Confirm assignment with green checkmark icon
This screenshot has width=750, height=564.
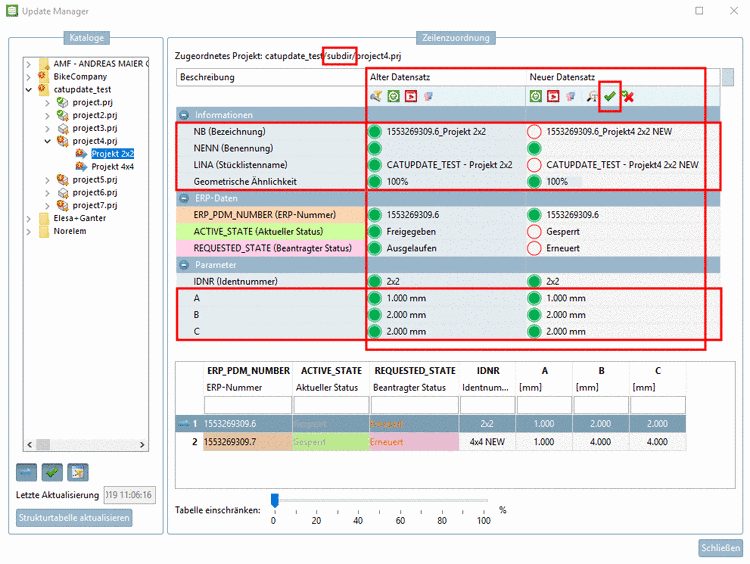click(609, 96)
